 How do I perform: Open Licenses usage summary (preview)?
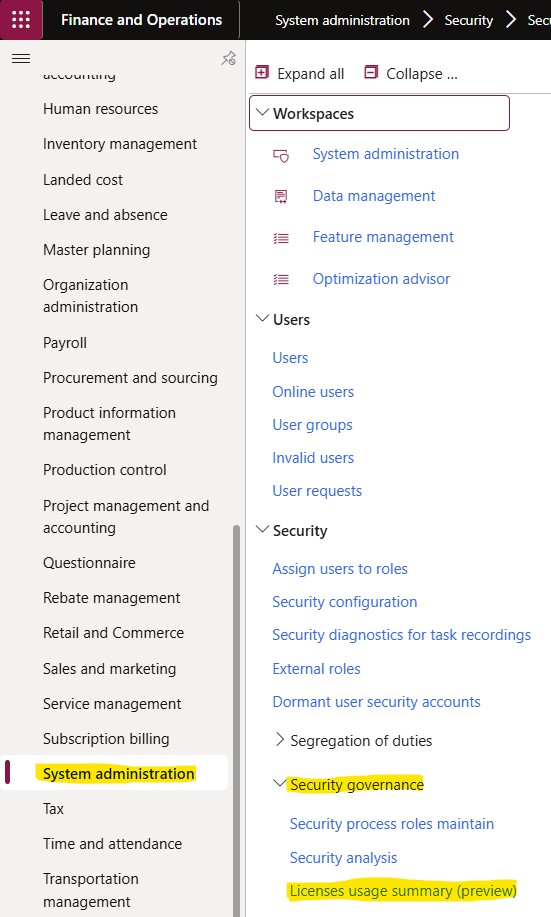pos(403,891)
